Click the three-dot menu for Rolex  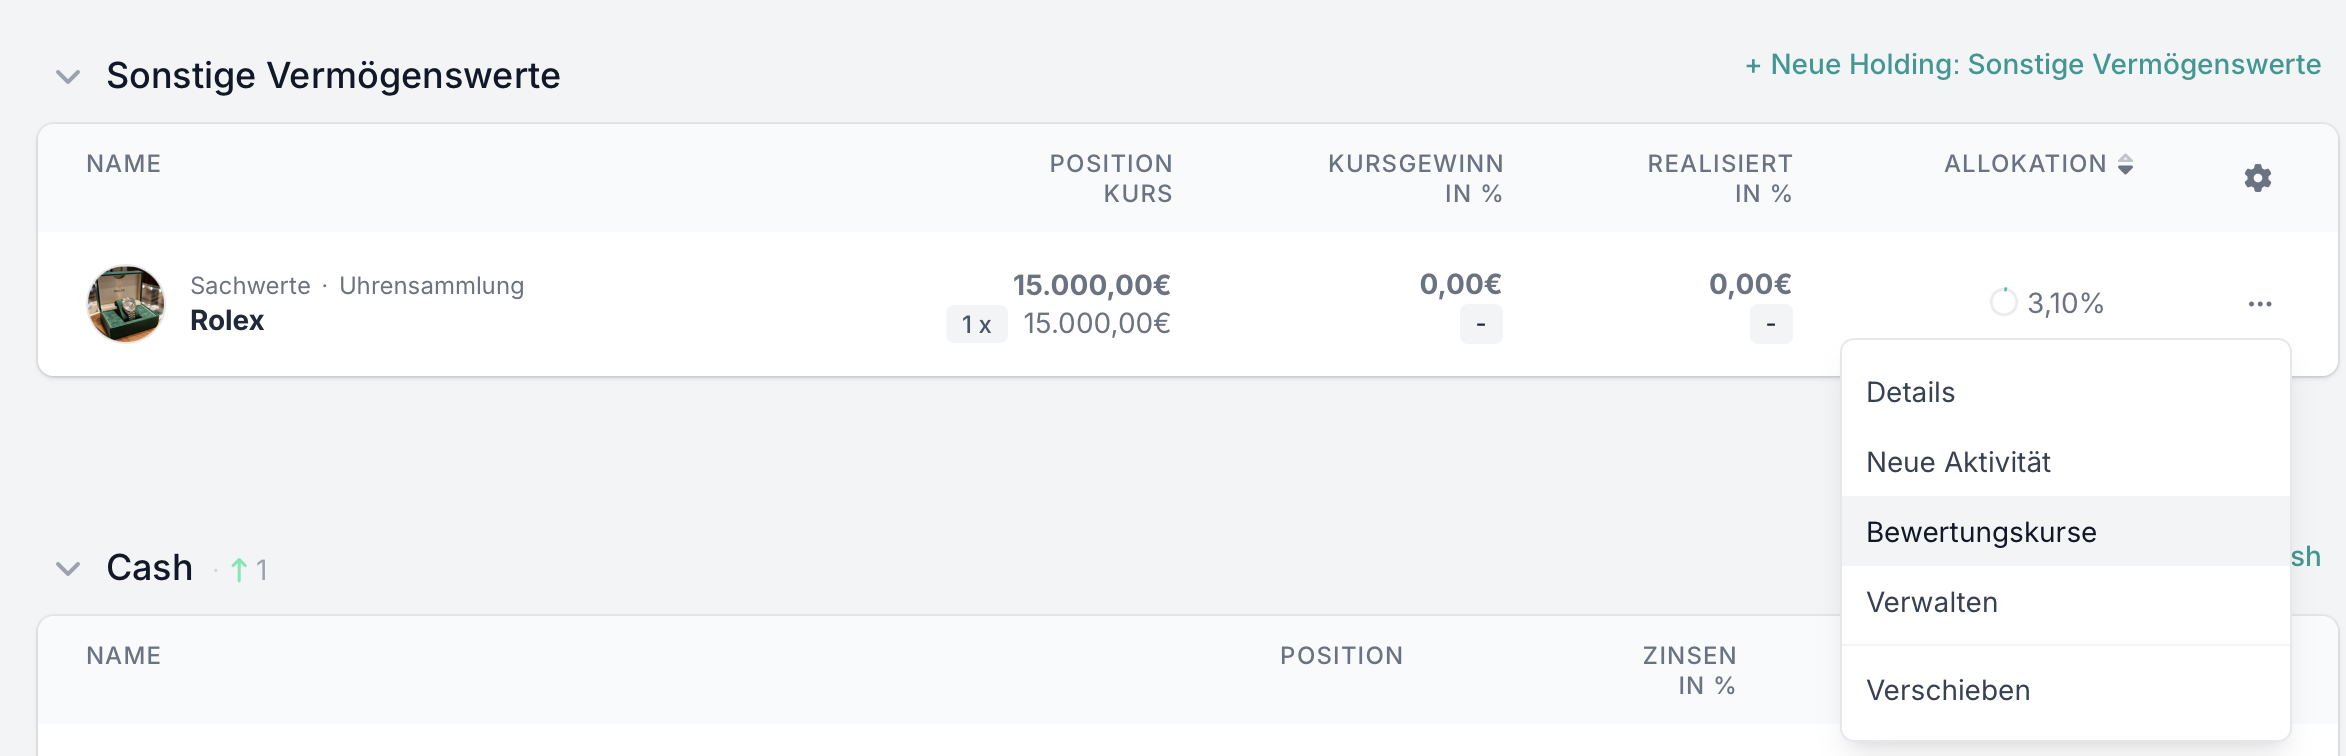[2260, 304]
